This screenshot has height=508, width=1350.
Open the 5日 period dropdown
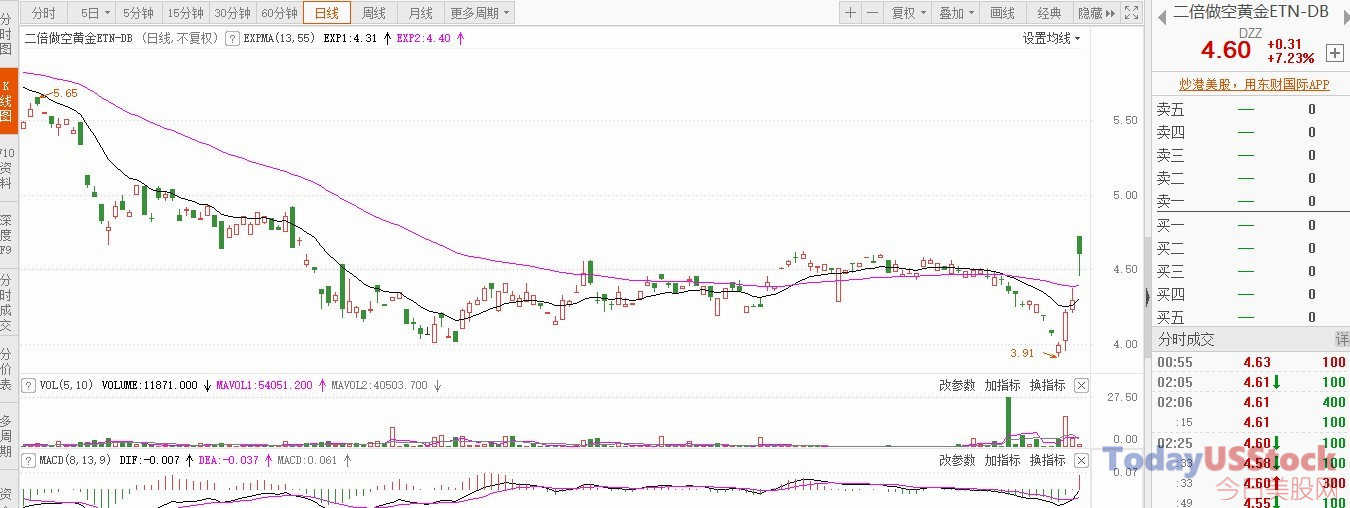point(95,13)
